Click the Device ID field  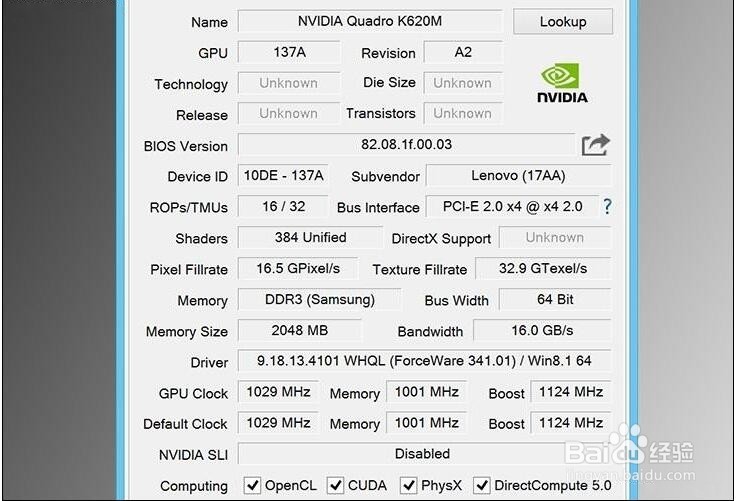click(x=283, y=176)
